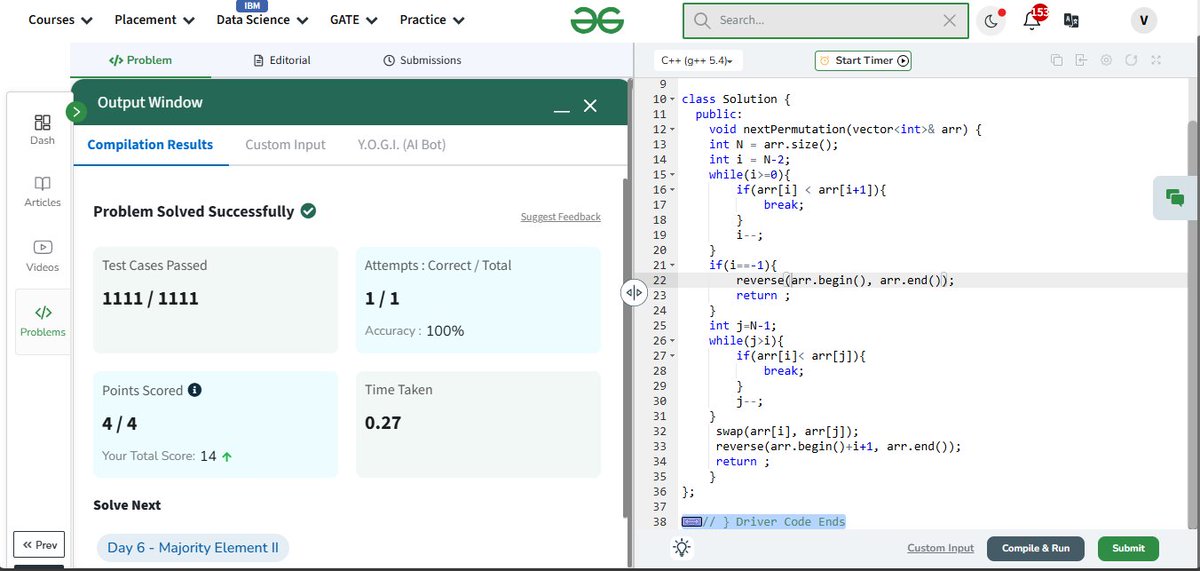Fold if block at line 16
Image resolution: width=1200 pixels, height=571 pixels.
672,190
